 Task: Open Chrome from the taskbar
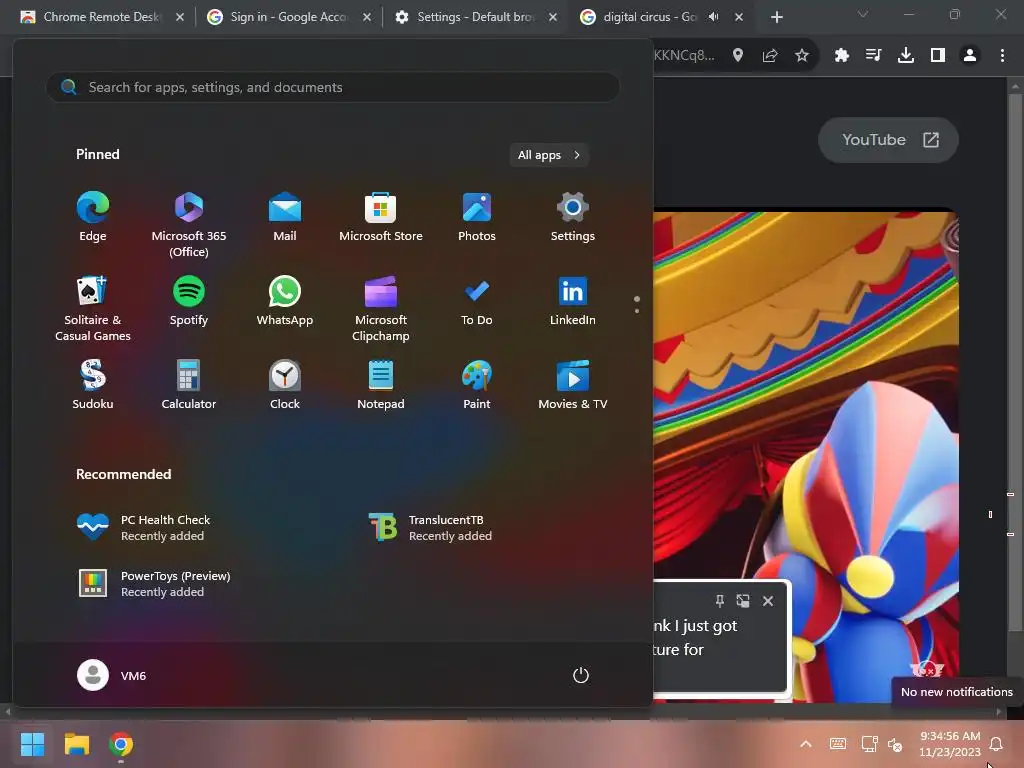(121, 744)
